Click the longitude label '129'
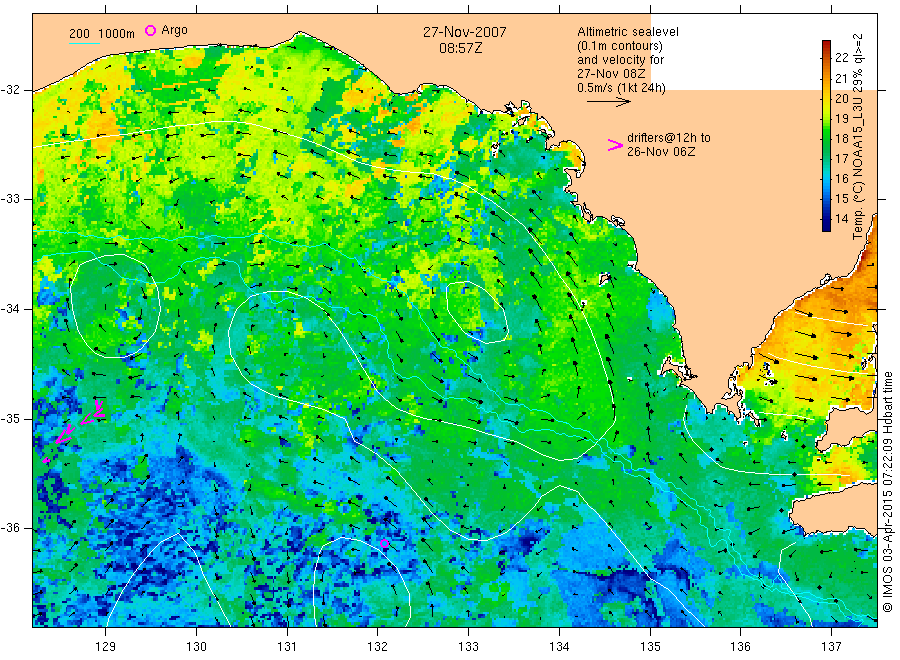Viewport: 900px width, 660px height. [x=106, y=647]
